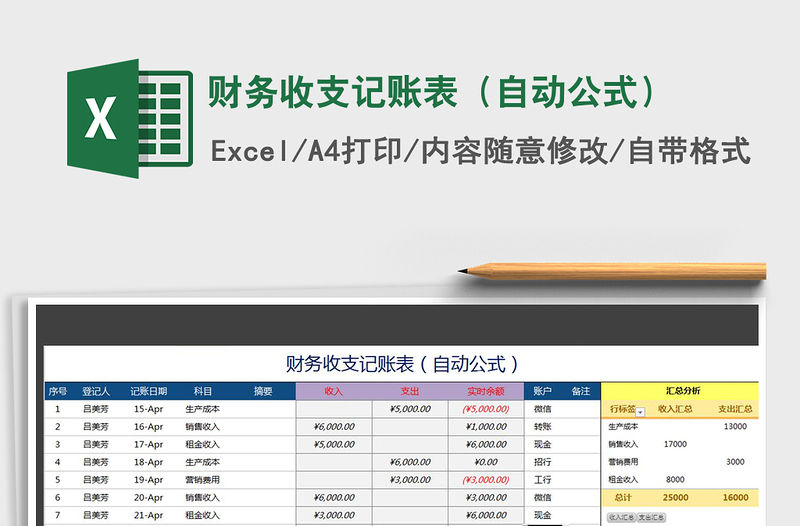Click the 租金收入 row label in summary table
This screenshot has width=800, height=526.
623,480
